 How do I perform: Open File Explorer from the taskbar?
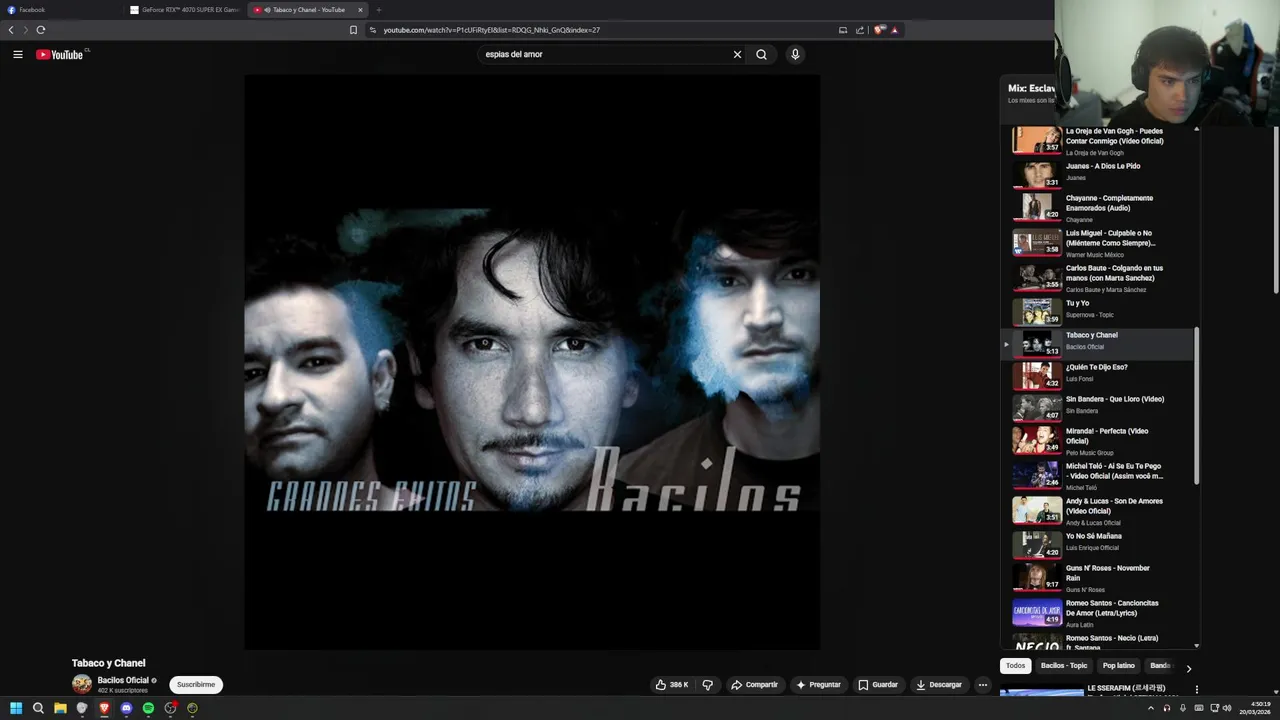click(x=60, y=708)
